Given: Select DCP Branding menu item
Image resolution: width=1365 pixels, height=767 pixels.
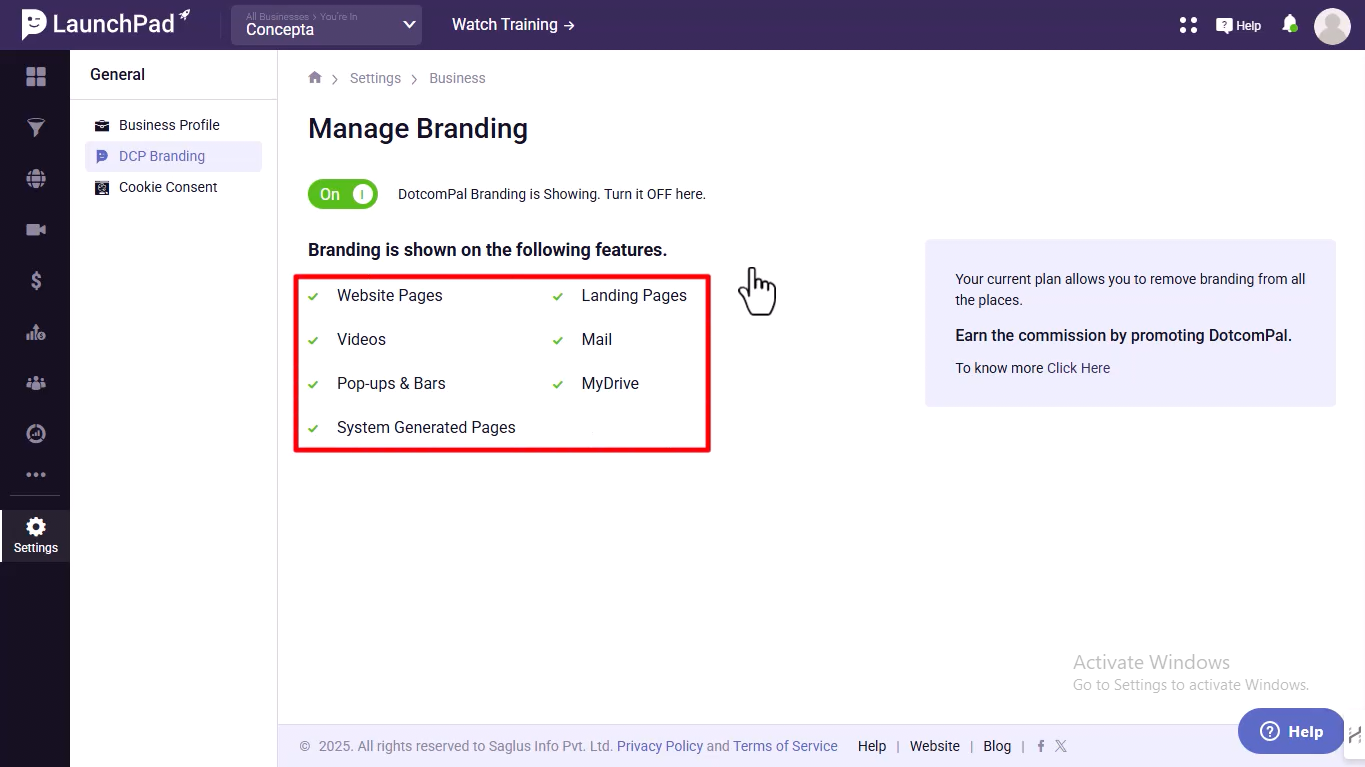Looking at the screenshot, I should click(x=174, y=156).
